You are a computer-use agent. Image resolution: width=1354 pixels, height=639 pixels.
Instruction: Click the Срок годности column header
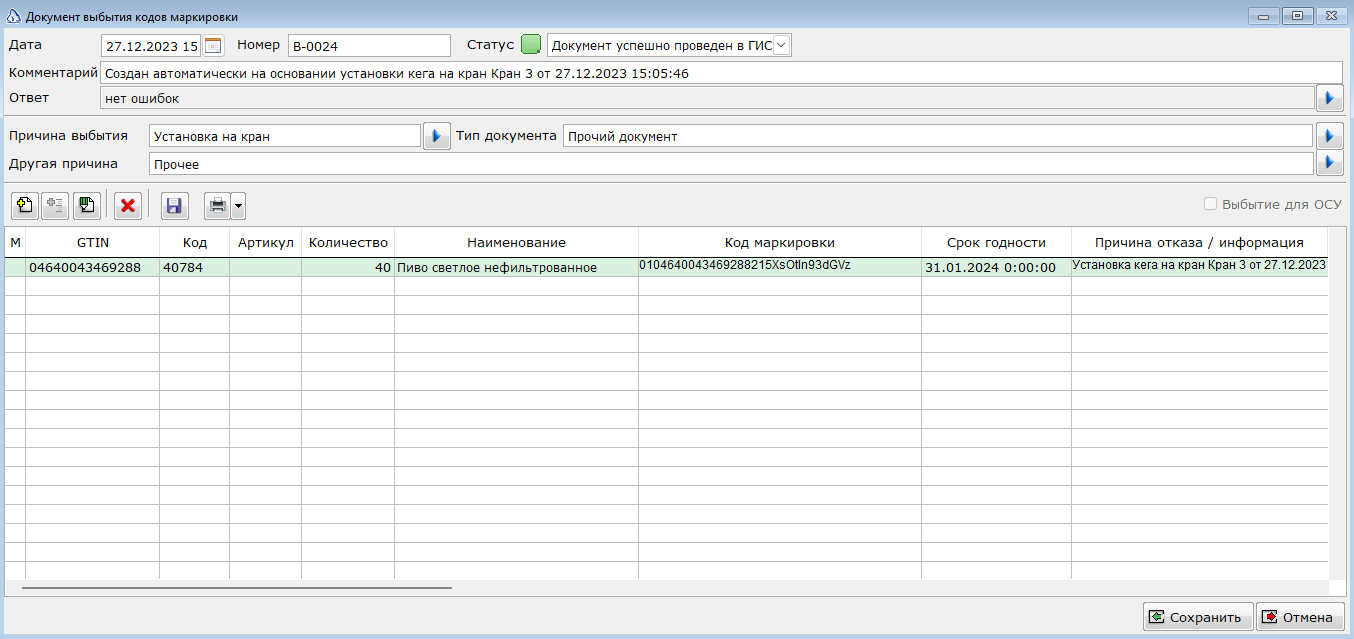(x=996, y=242)
